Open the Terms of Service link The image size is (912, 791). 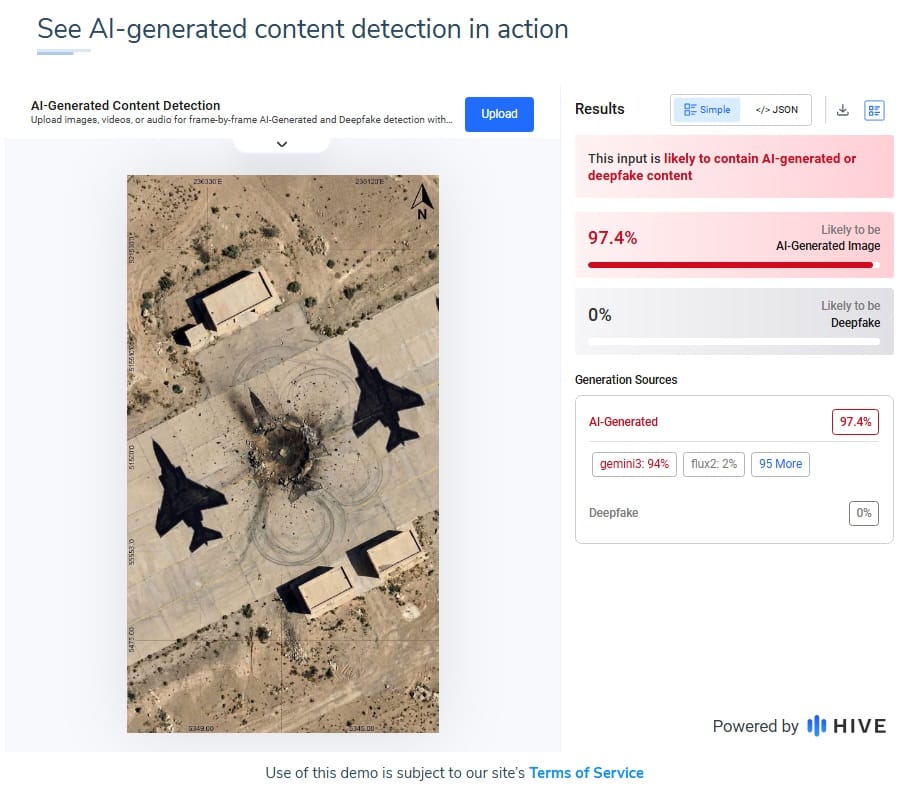(586, 773)
